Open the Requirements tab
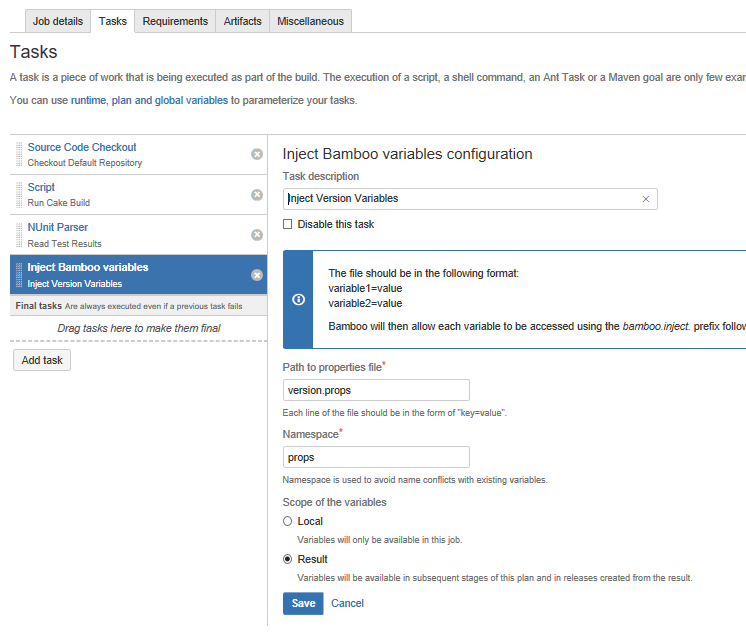This screenshot has width=746, height=633. pyautogui.click(x=175, y=21)
